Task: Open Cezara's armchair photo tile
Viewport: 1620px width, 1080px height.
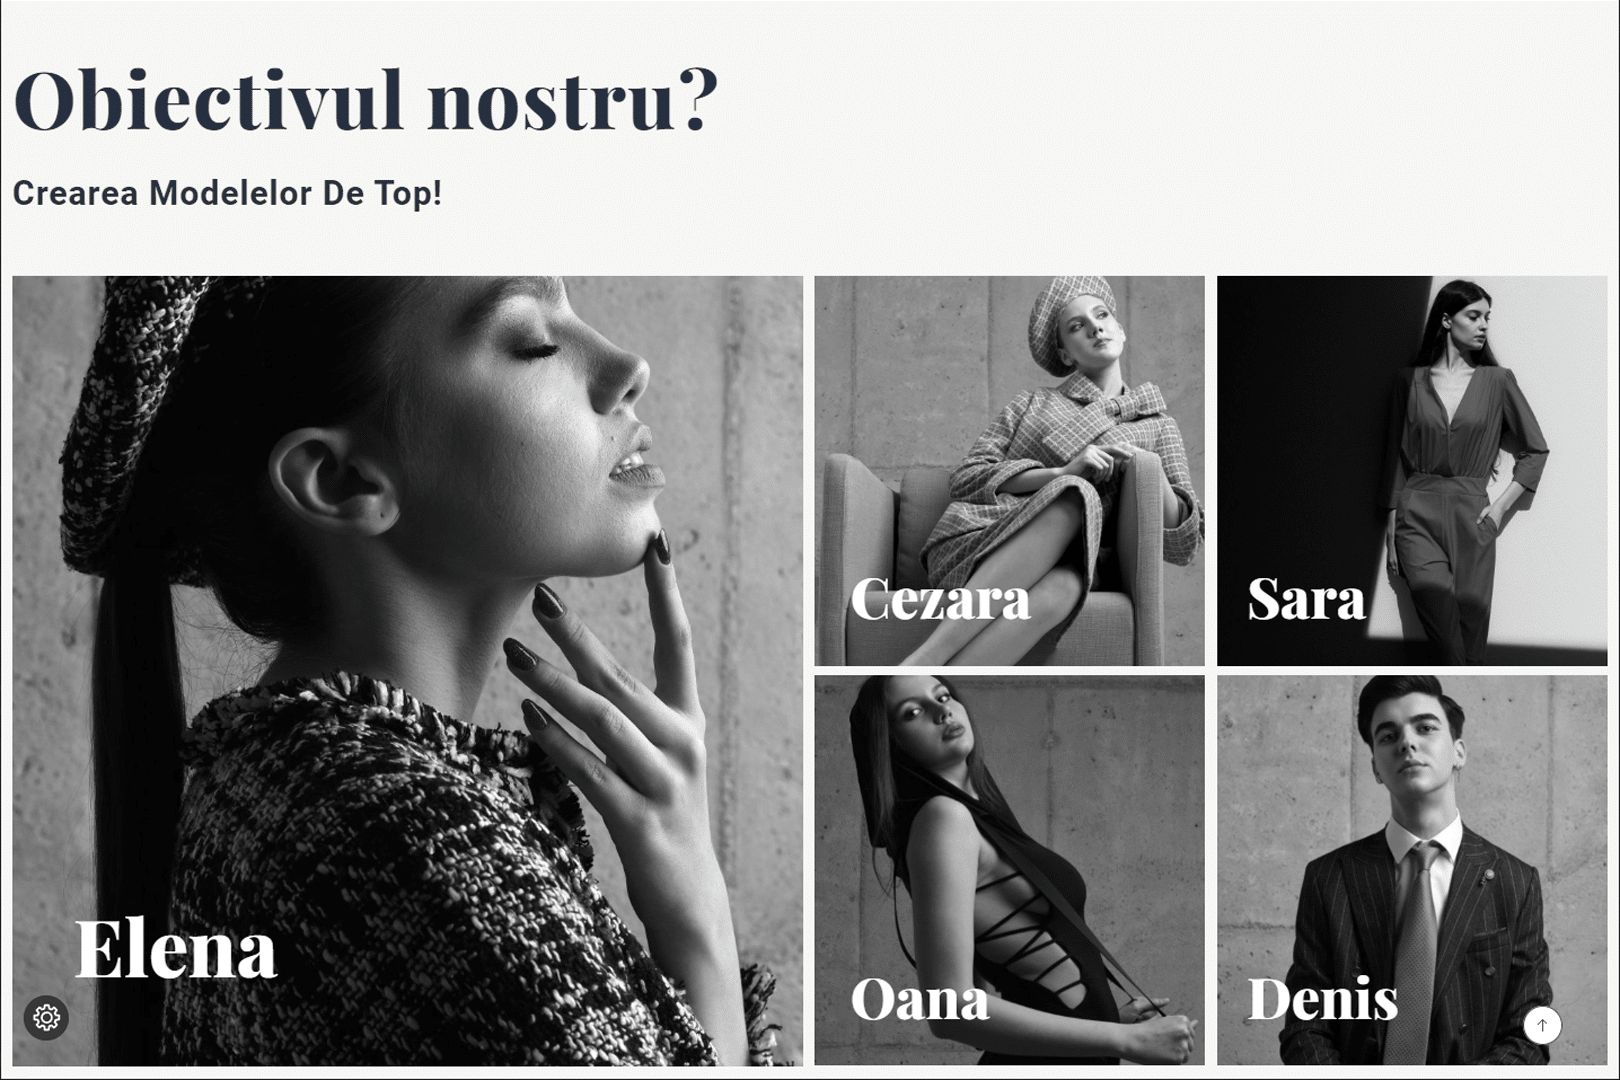Action: [x=1009, y=471]
